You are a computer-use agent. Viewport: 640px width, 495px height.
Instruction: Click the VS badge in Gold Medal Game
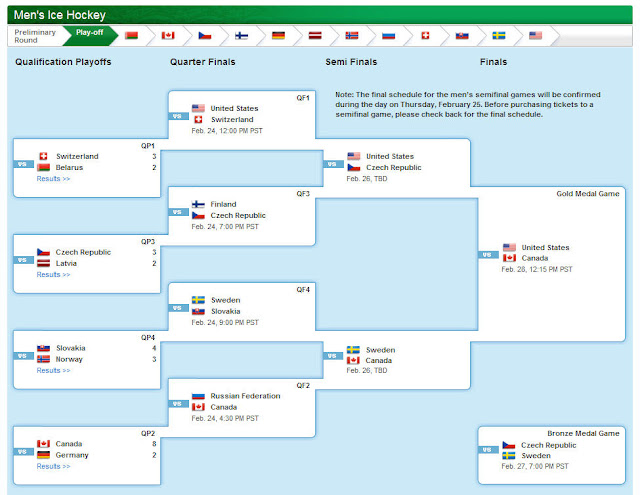pos(487,254)
